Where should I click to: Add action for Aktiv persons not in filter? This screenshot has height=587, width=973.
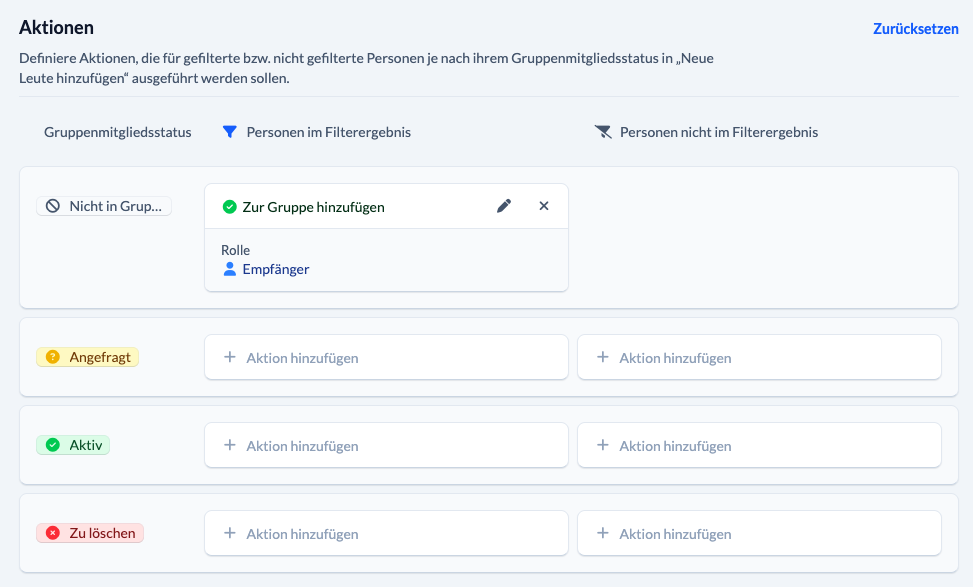759,446
